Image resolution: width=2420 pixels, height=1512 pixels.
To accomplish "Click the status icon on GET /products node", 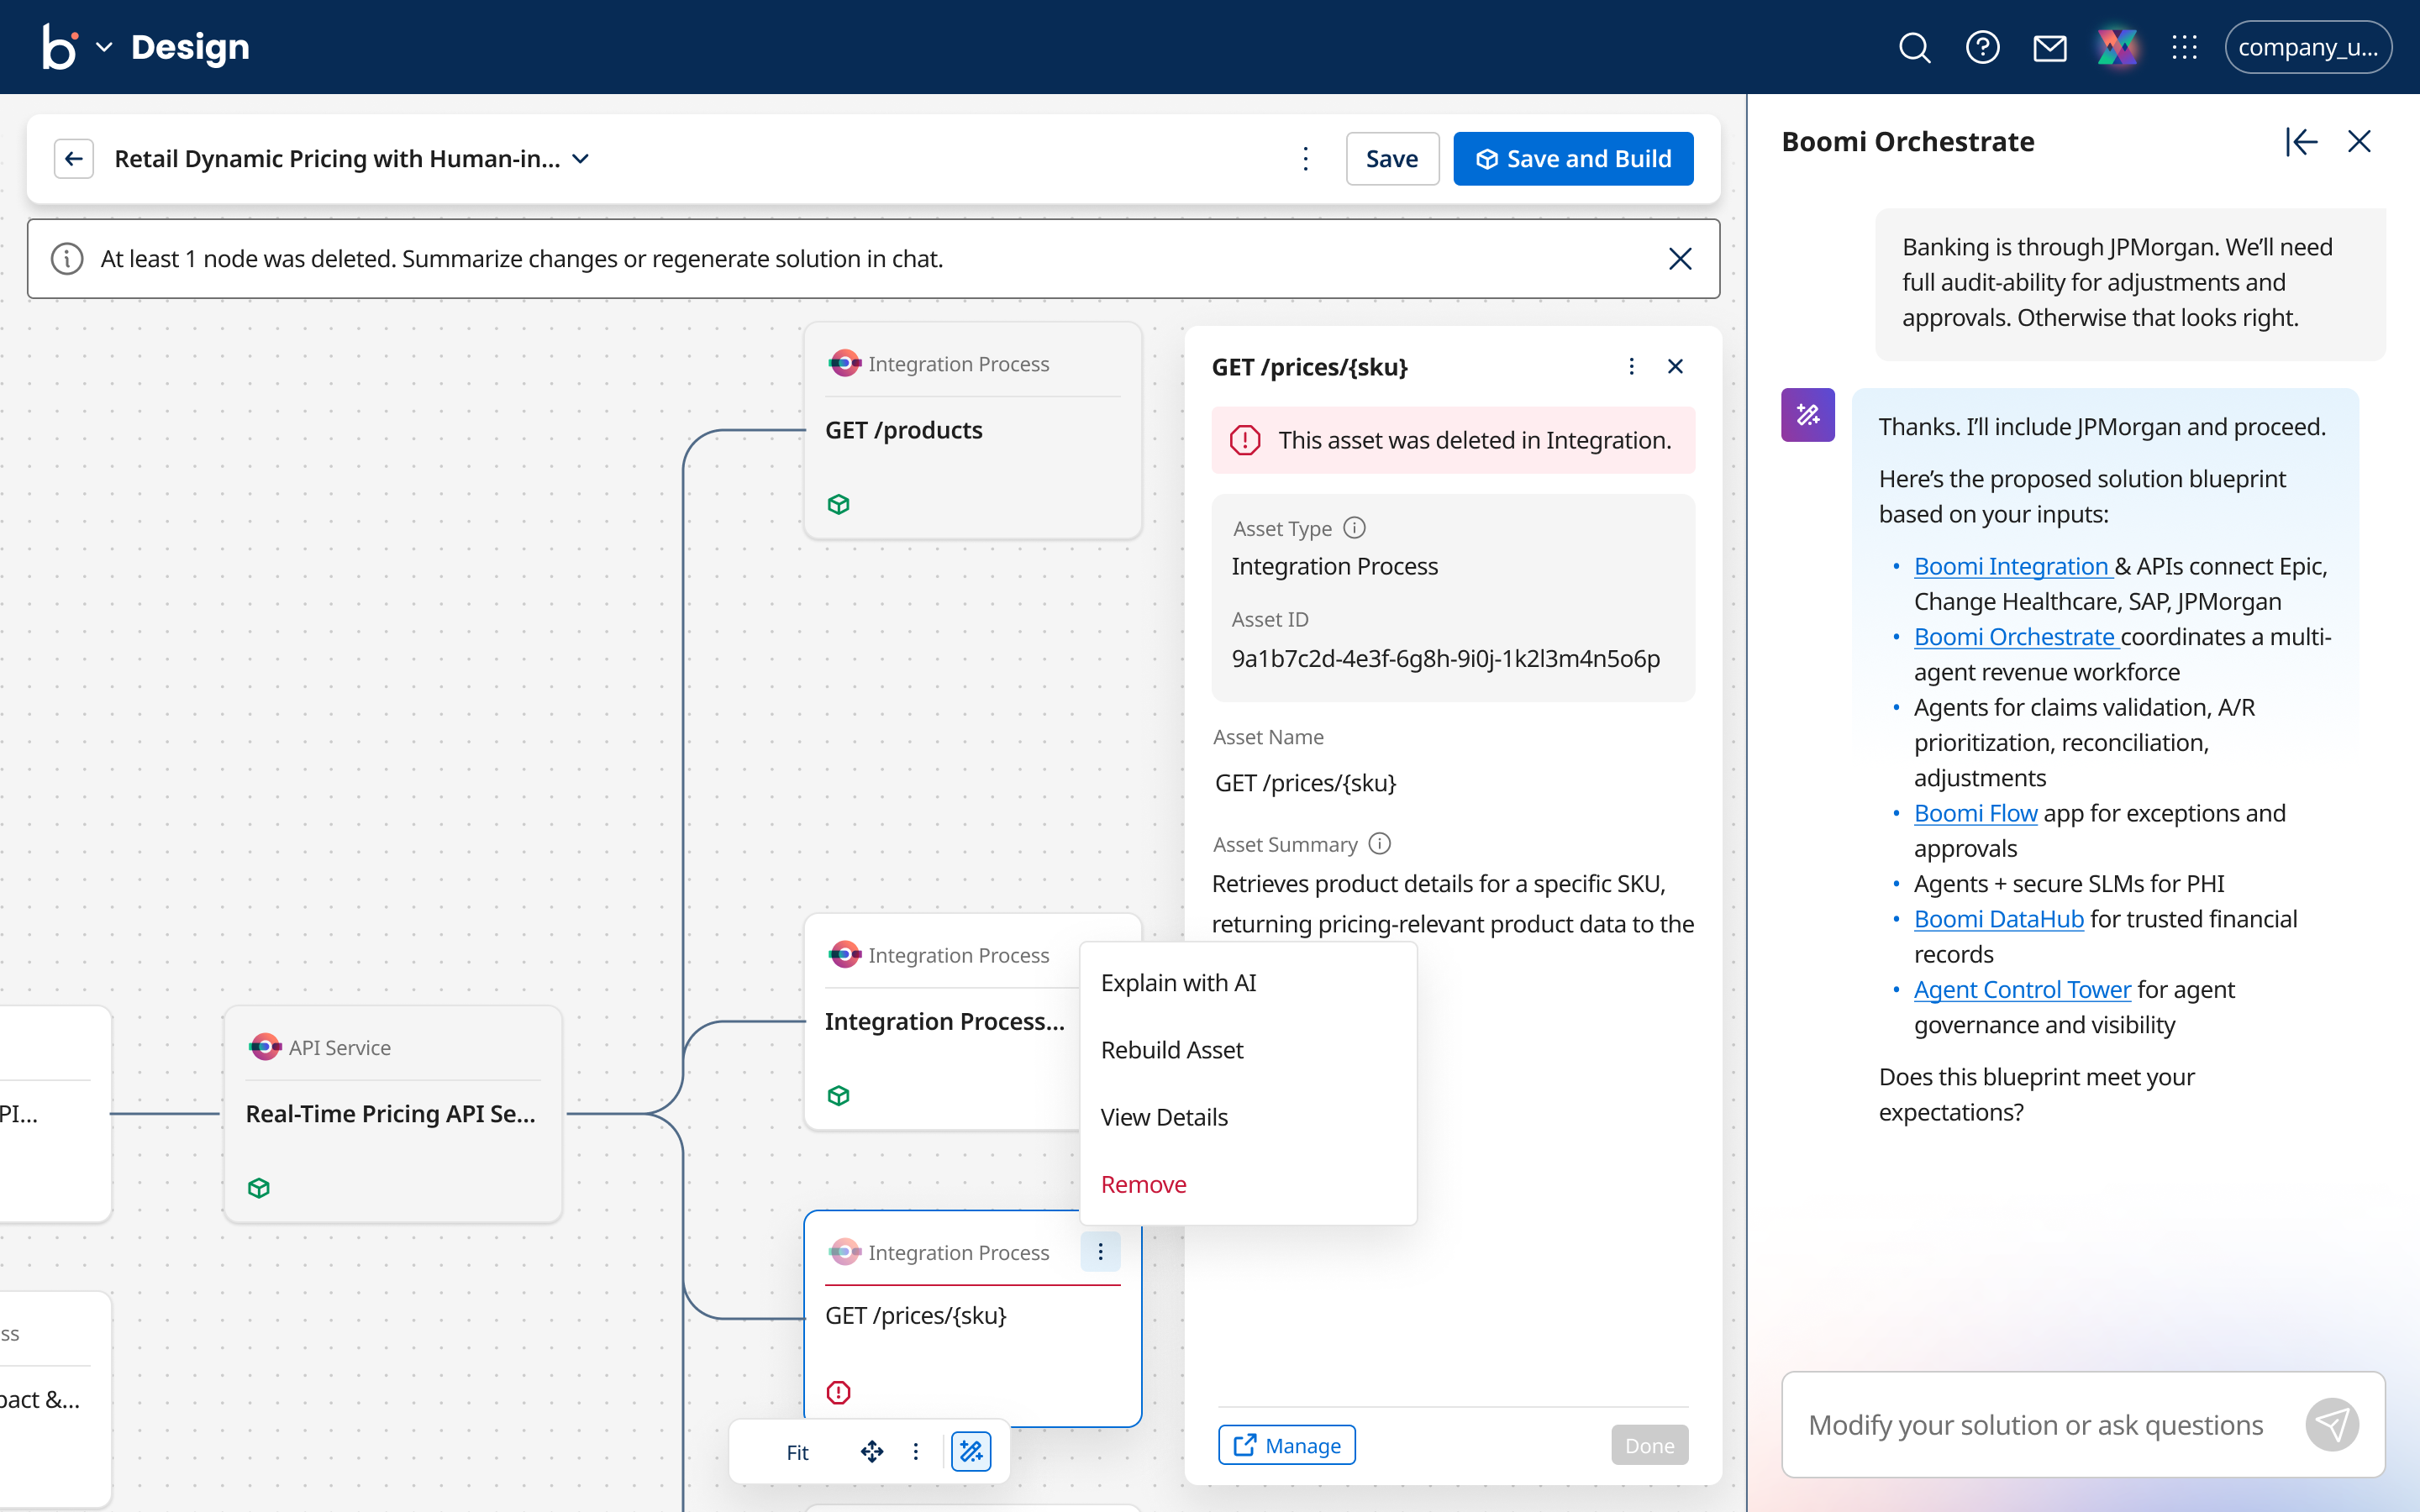I will pos(839,504).
